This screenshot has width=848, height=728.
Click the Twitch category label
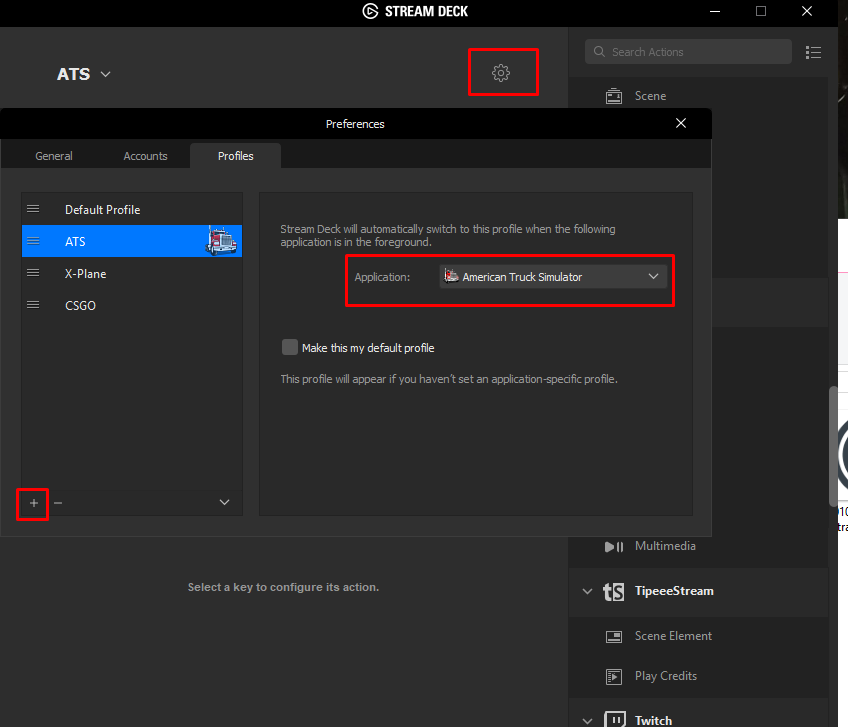tap(653, 720)
